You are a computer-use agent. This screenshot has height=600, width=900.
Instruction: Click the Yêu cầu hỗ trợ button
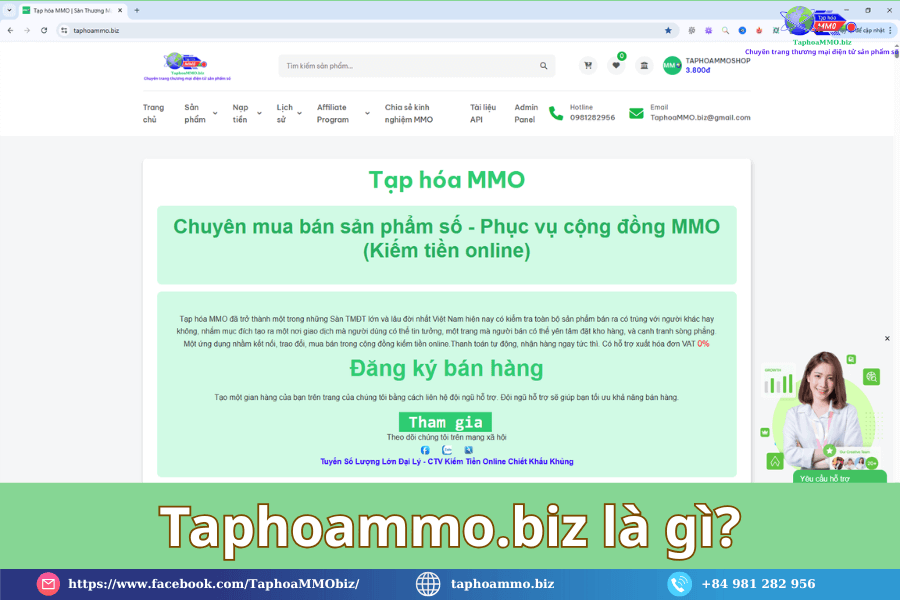[x=826, y=478]
